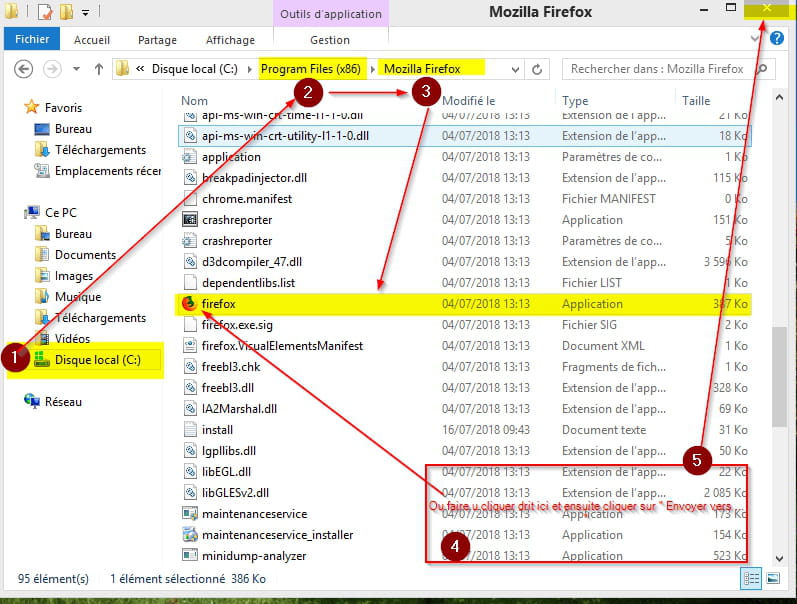Select the d3dcompiler_47.dll file icon

pos(190,262)
